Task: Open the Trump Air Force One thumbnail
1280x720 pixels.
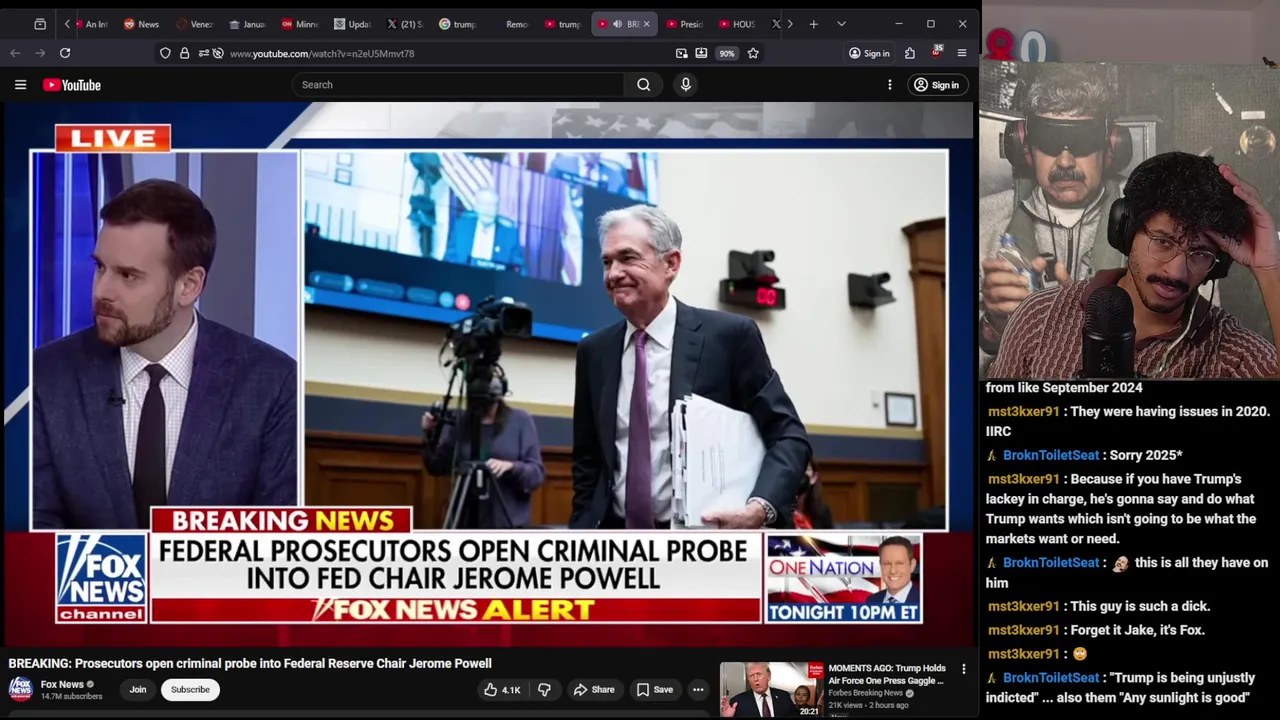Action: click(x=771, y=689)
